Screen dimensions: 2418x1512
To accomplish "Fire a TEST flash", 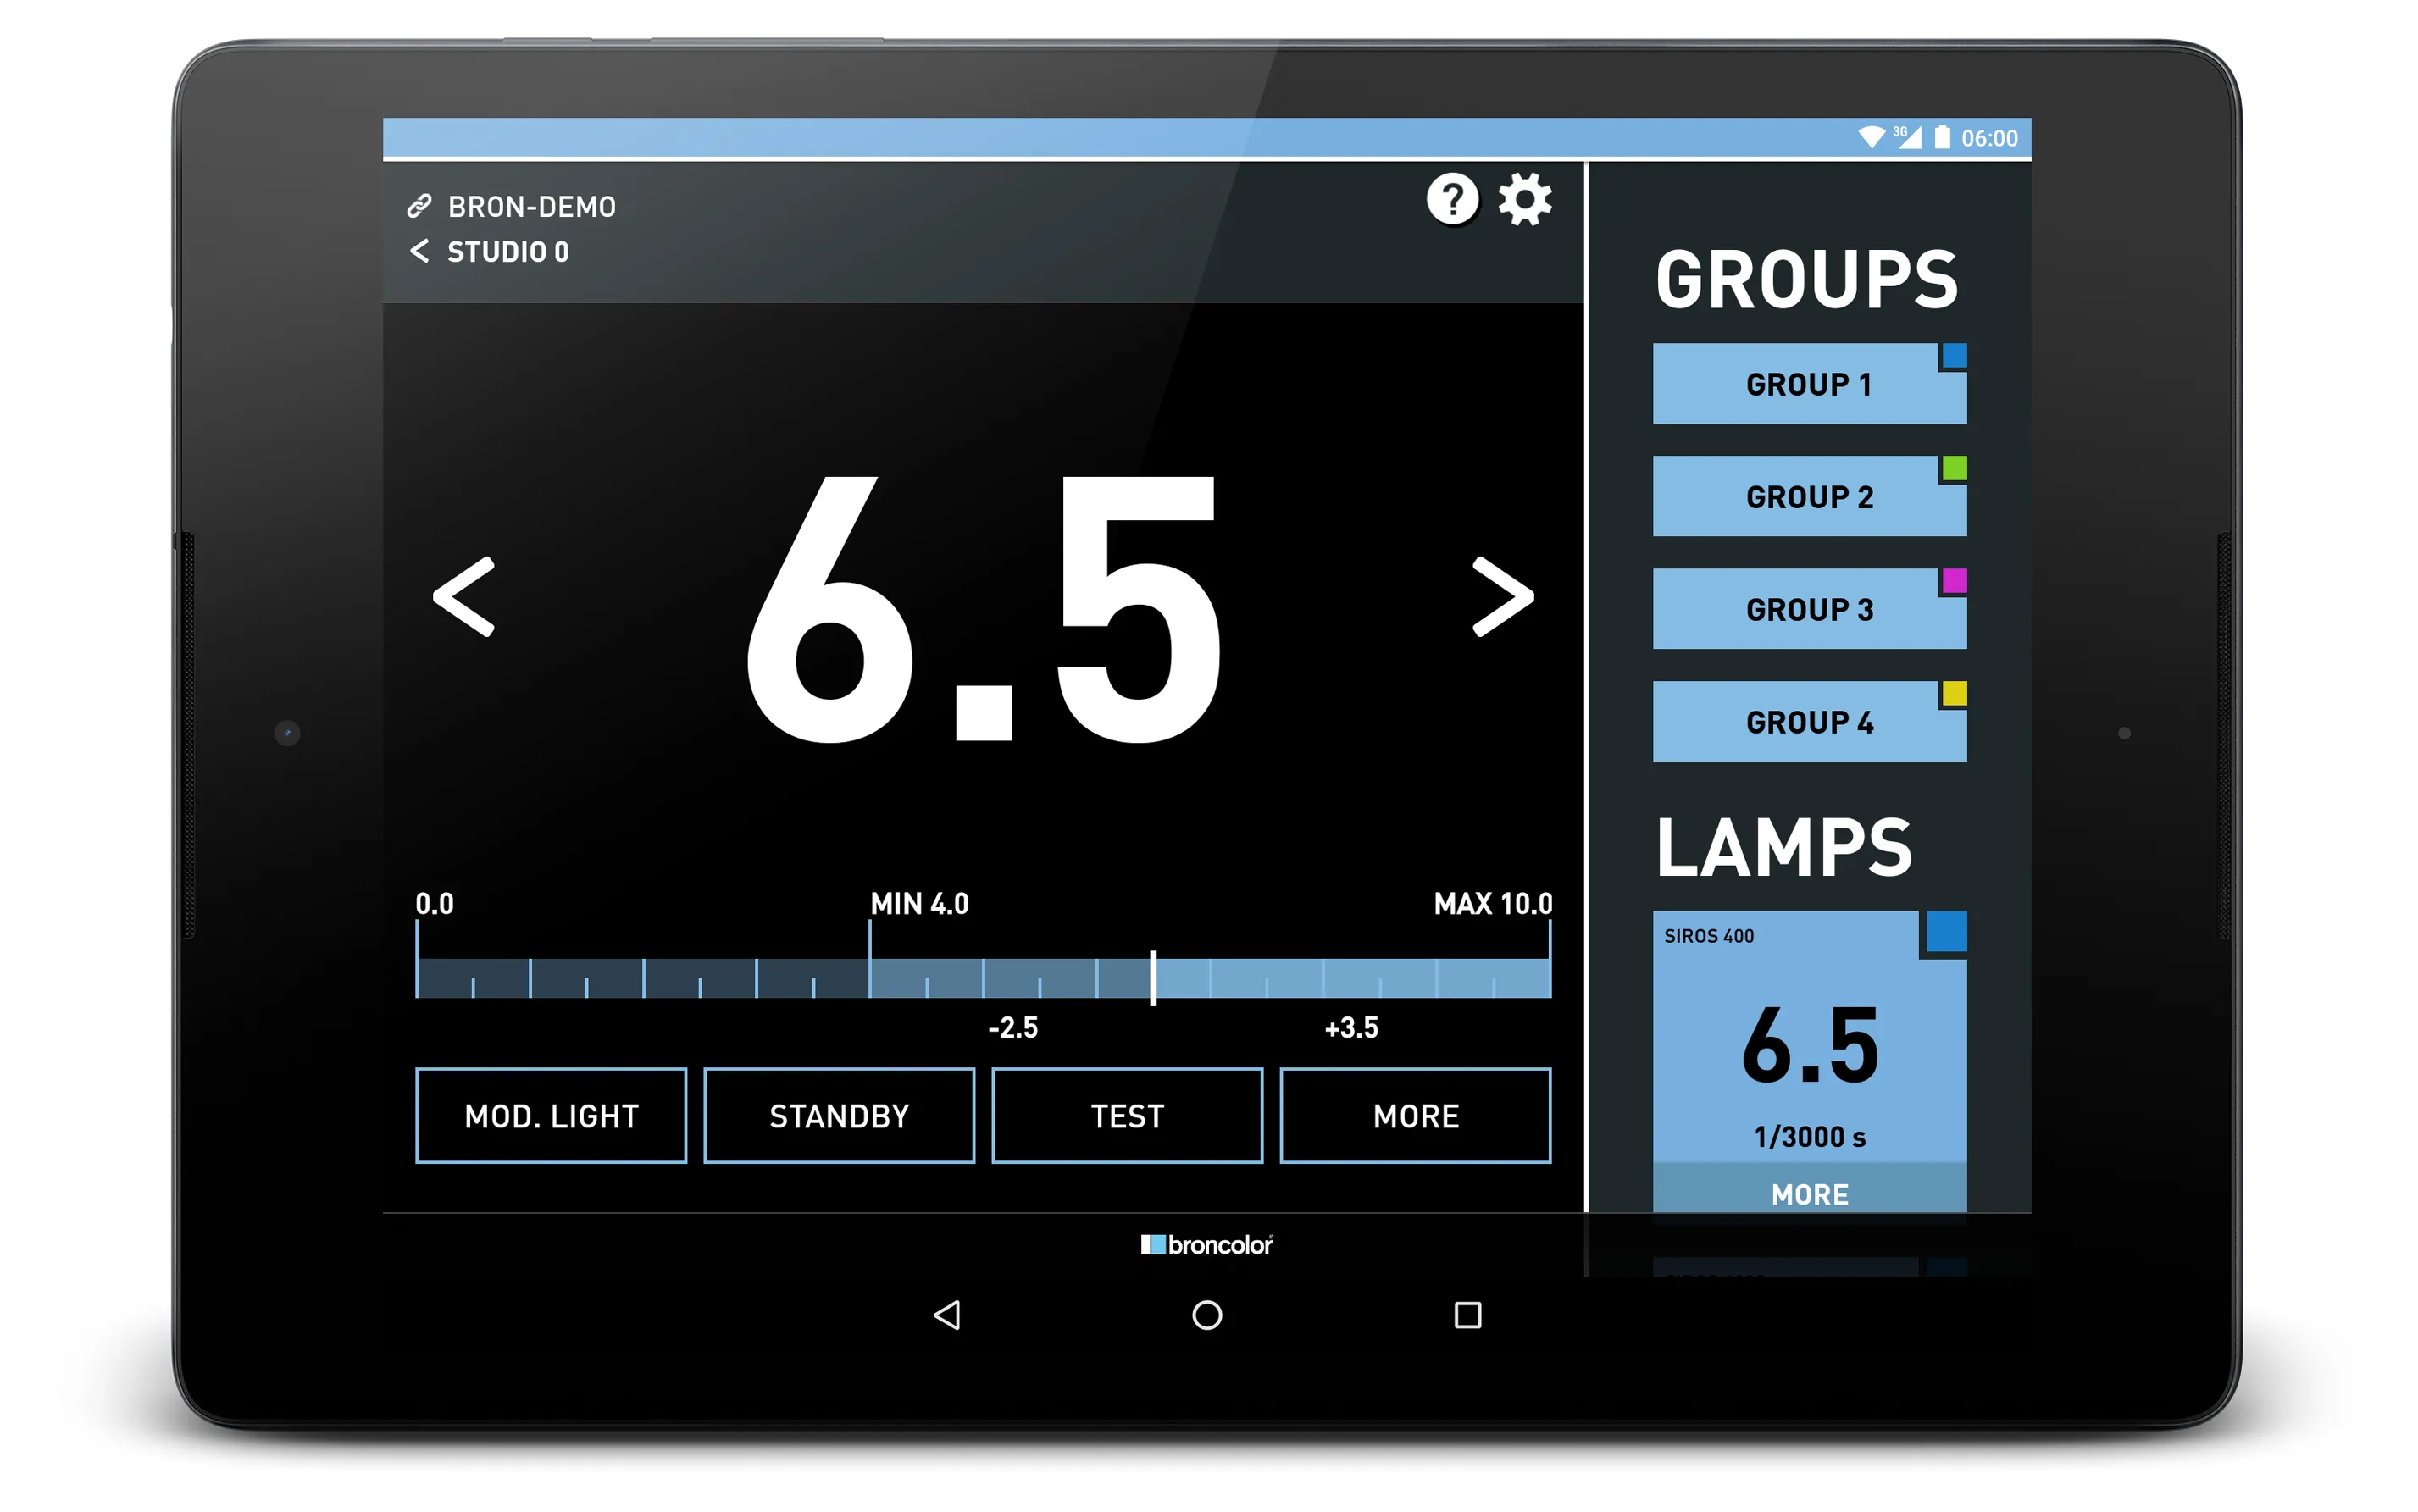I will 1127,1116.
